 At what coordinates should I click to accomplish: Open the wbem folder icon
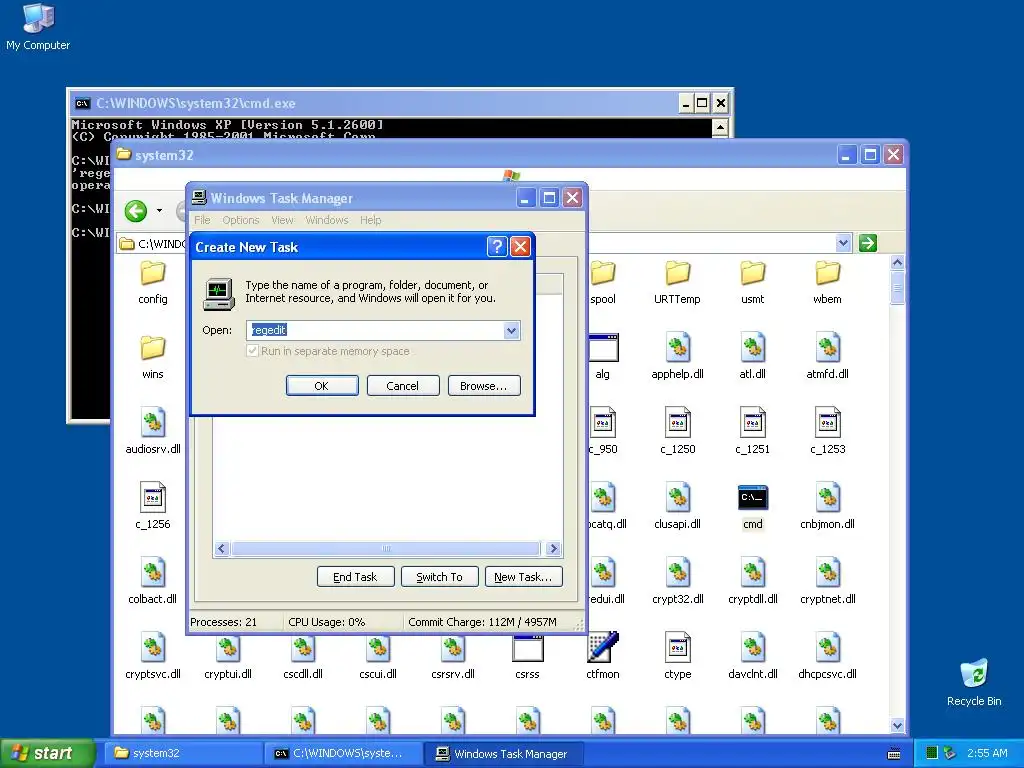point(828,274)
